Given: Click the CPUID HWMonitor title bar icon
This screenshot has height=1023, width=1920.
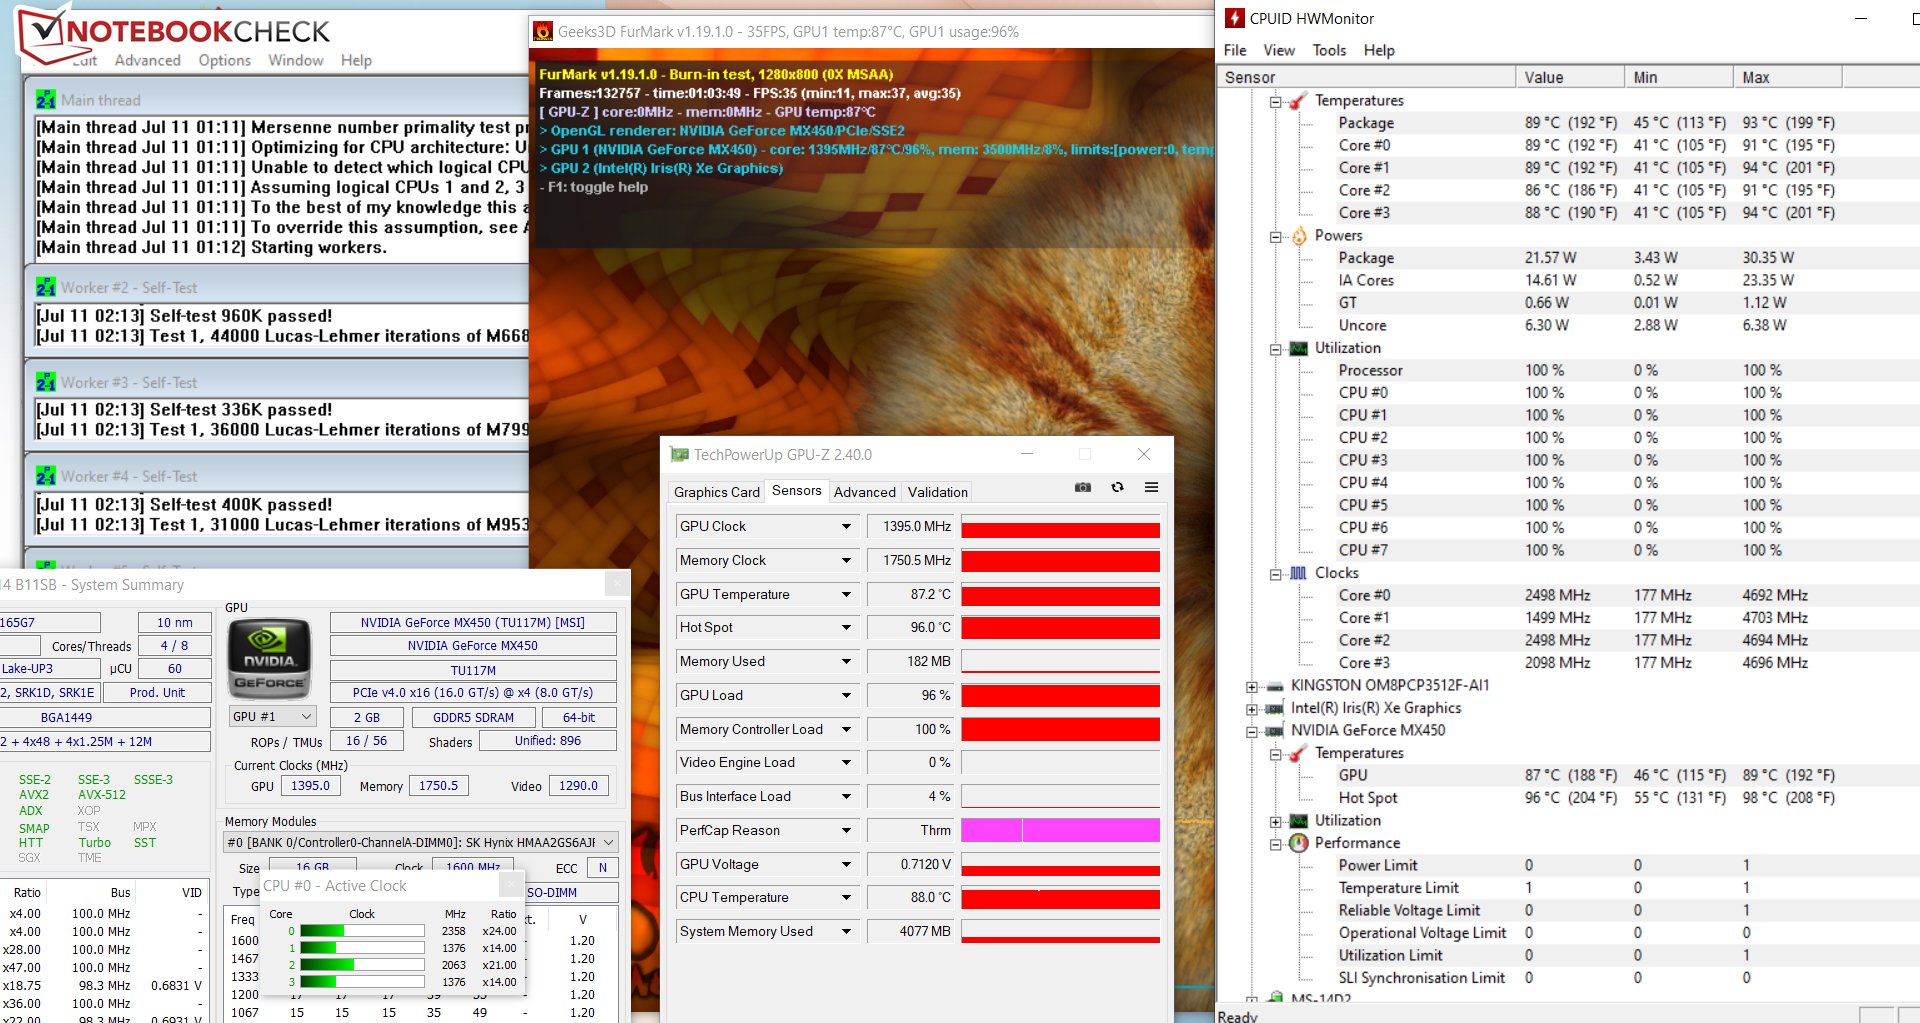Looking at the screenshot, I should point(1235,18).
